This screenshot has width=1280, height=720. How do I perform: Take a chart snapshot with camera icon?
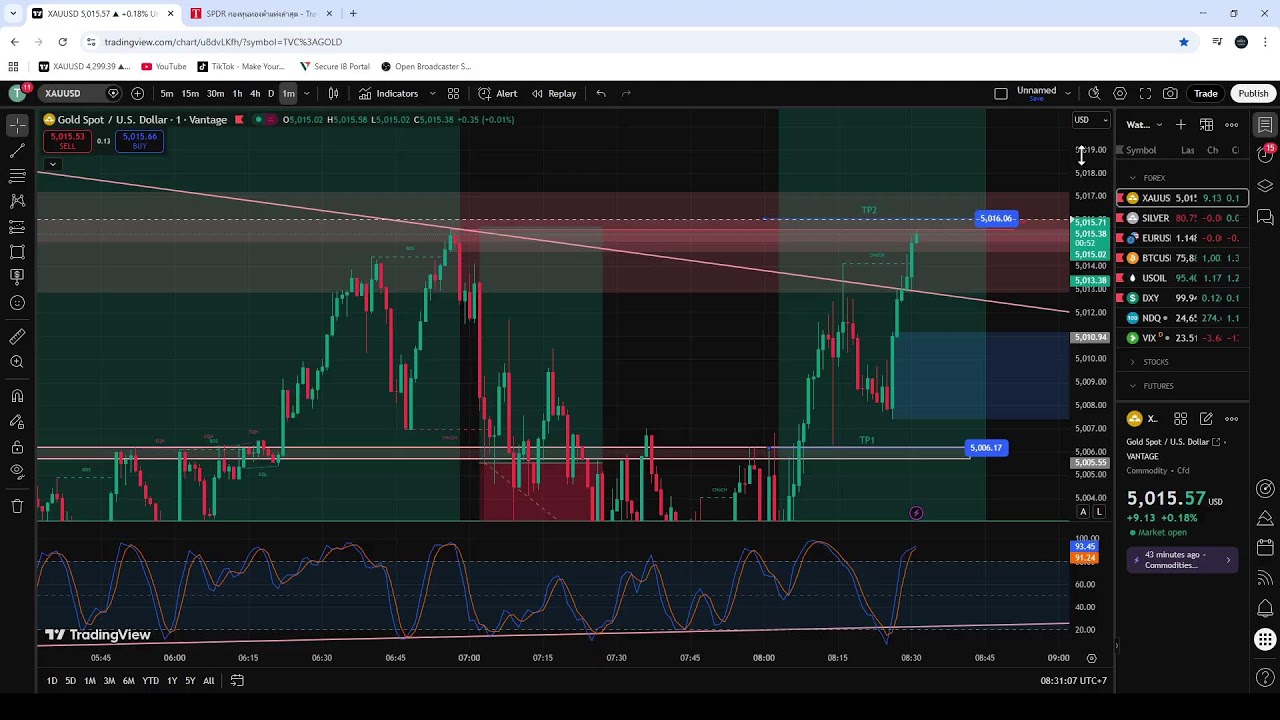click(1170, 93)
